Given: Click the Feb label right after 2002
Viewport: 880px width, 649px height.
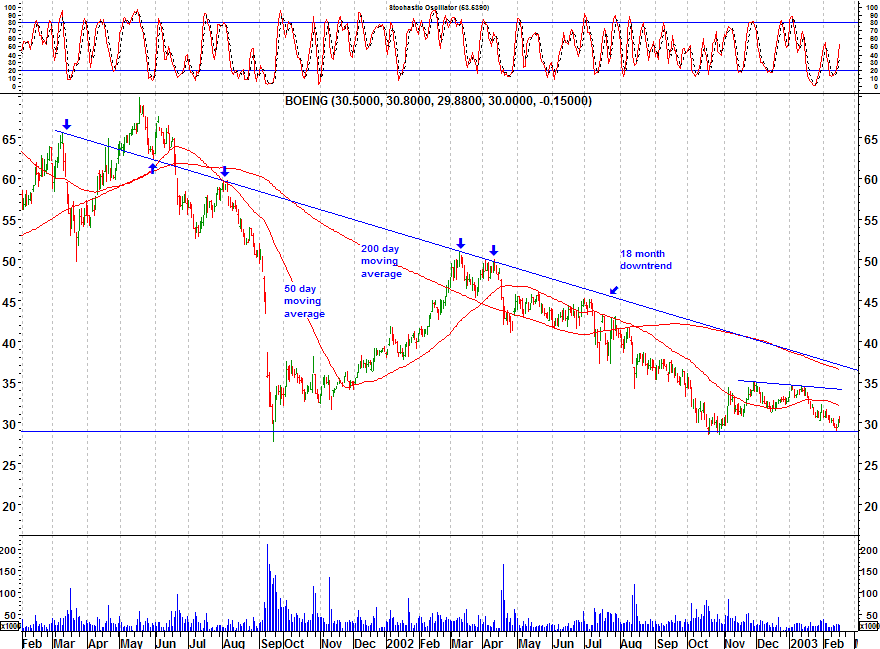Looking at the screenshot, I should pos(430,643).
